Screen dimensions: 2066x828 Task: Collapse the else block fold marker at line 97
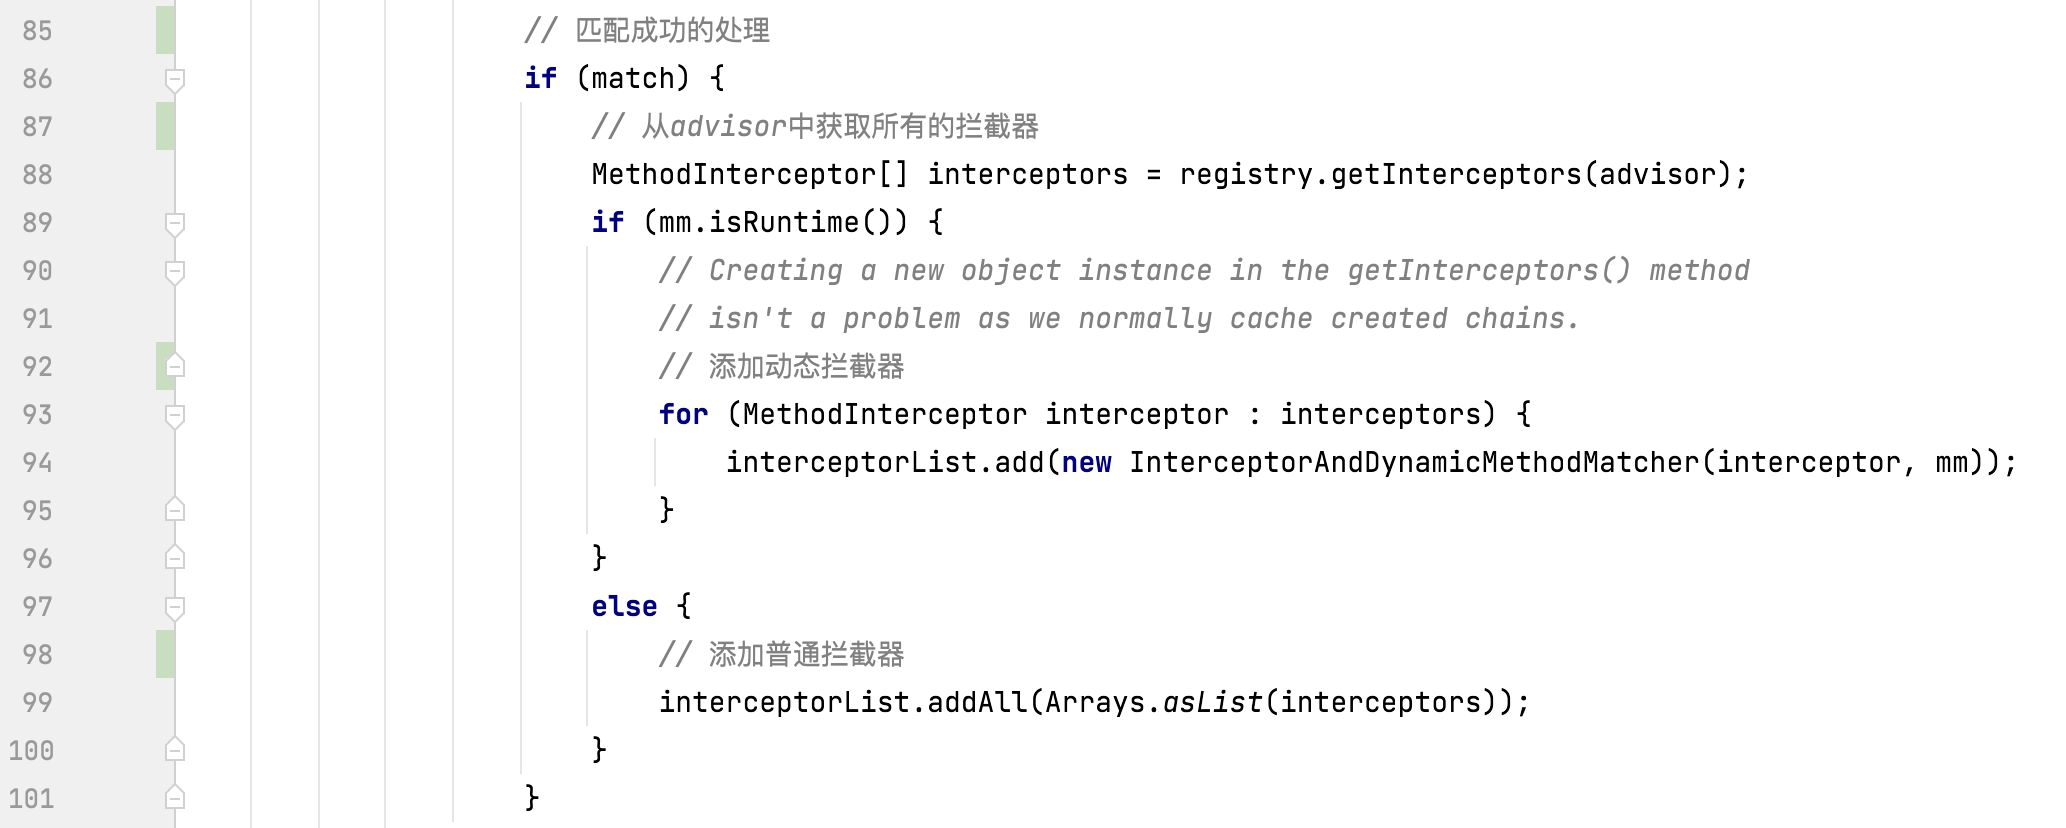click(175, 607)
